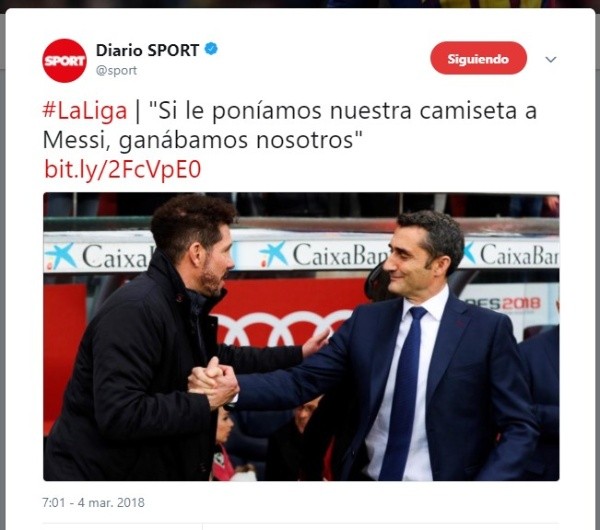Open the Diario SPORT profile name
Image resolution: width=600 pixels, height=530 pixels.
point(147,50)
